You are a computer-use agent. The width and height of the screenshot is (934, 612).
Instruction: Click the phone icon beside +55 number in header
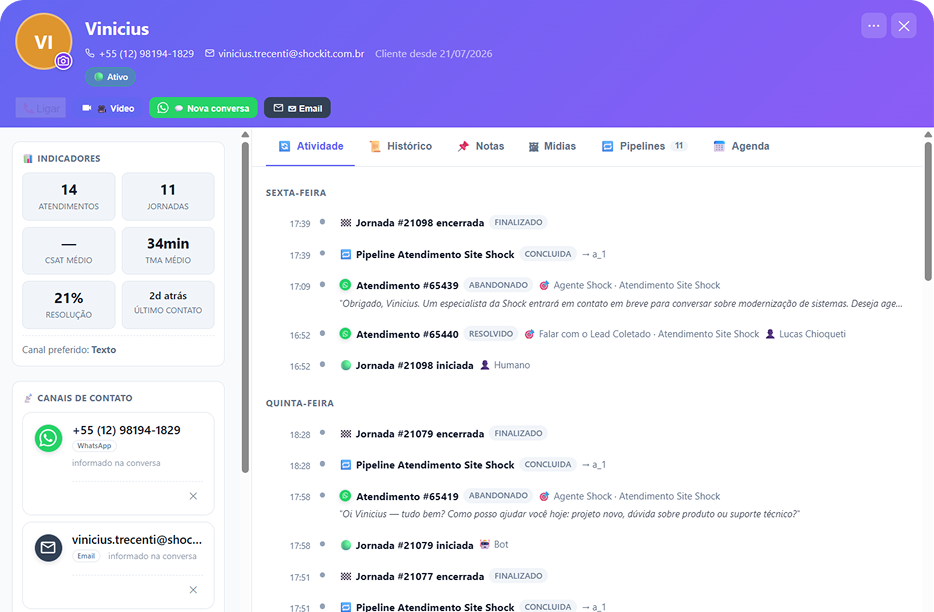(90, 53)
